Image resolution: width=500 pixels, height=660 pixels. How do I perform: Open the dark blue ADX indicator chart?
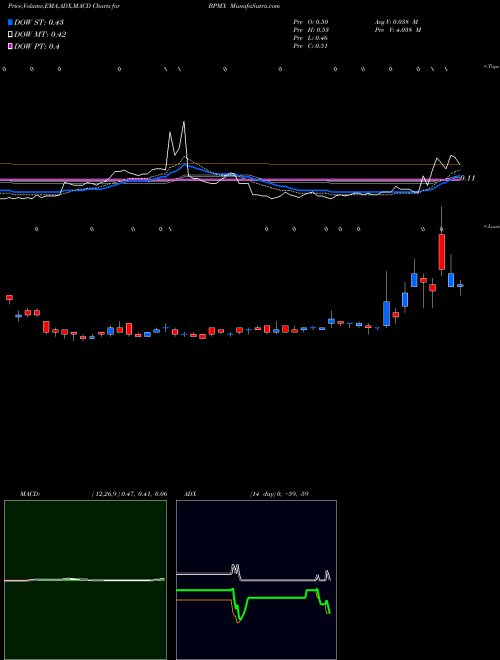click(x=256, y=580)
